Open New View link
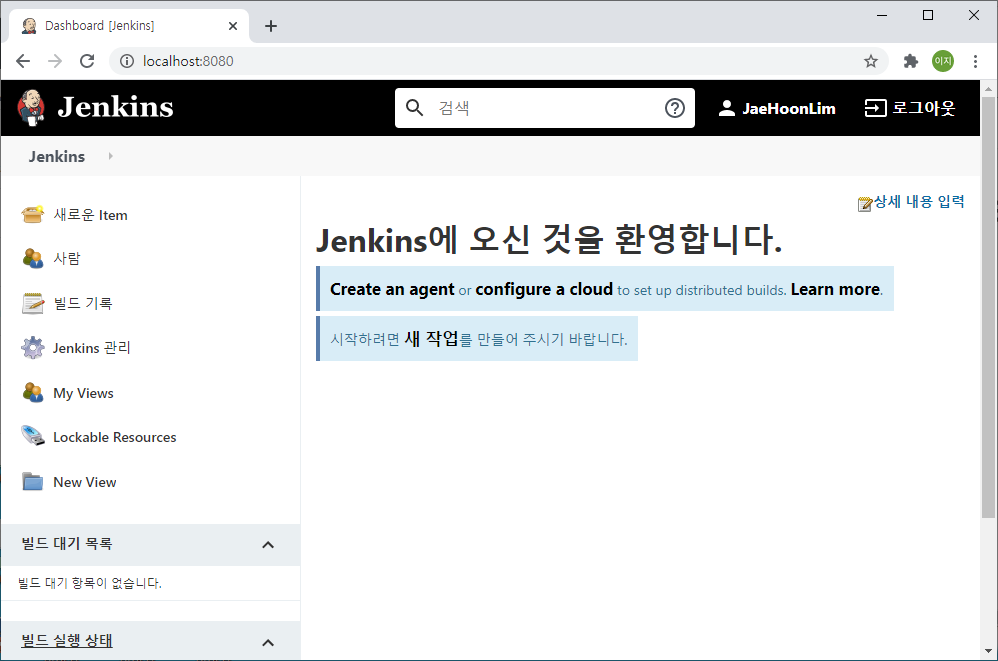The width and height of the screenshot is (998, 661). click(85, 482)
